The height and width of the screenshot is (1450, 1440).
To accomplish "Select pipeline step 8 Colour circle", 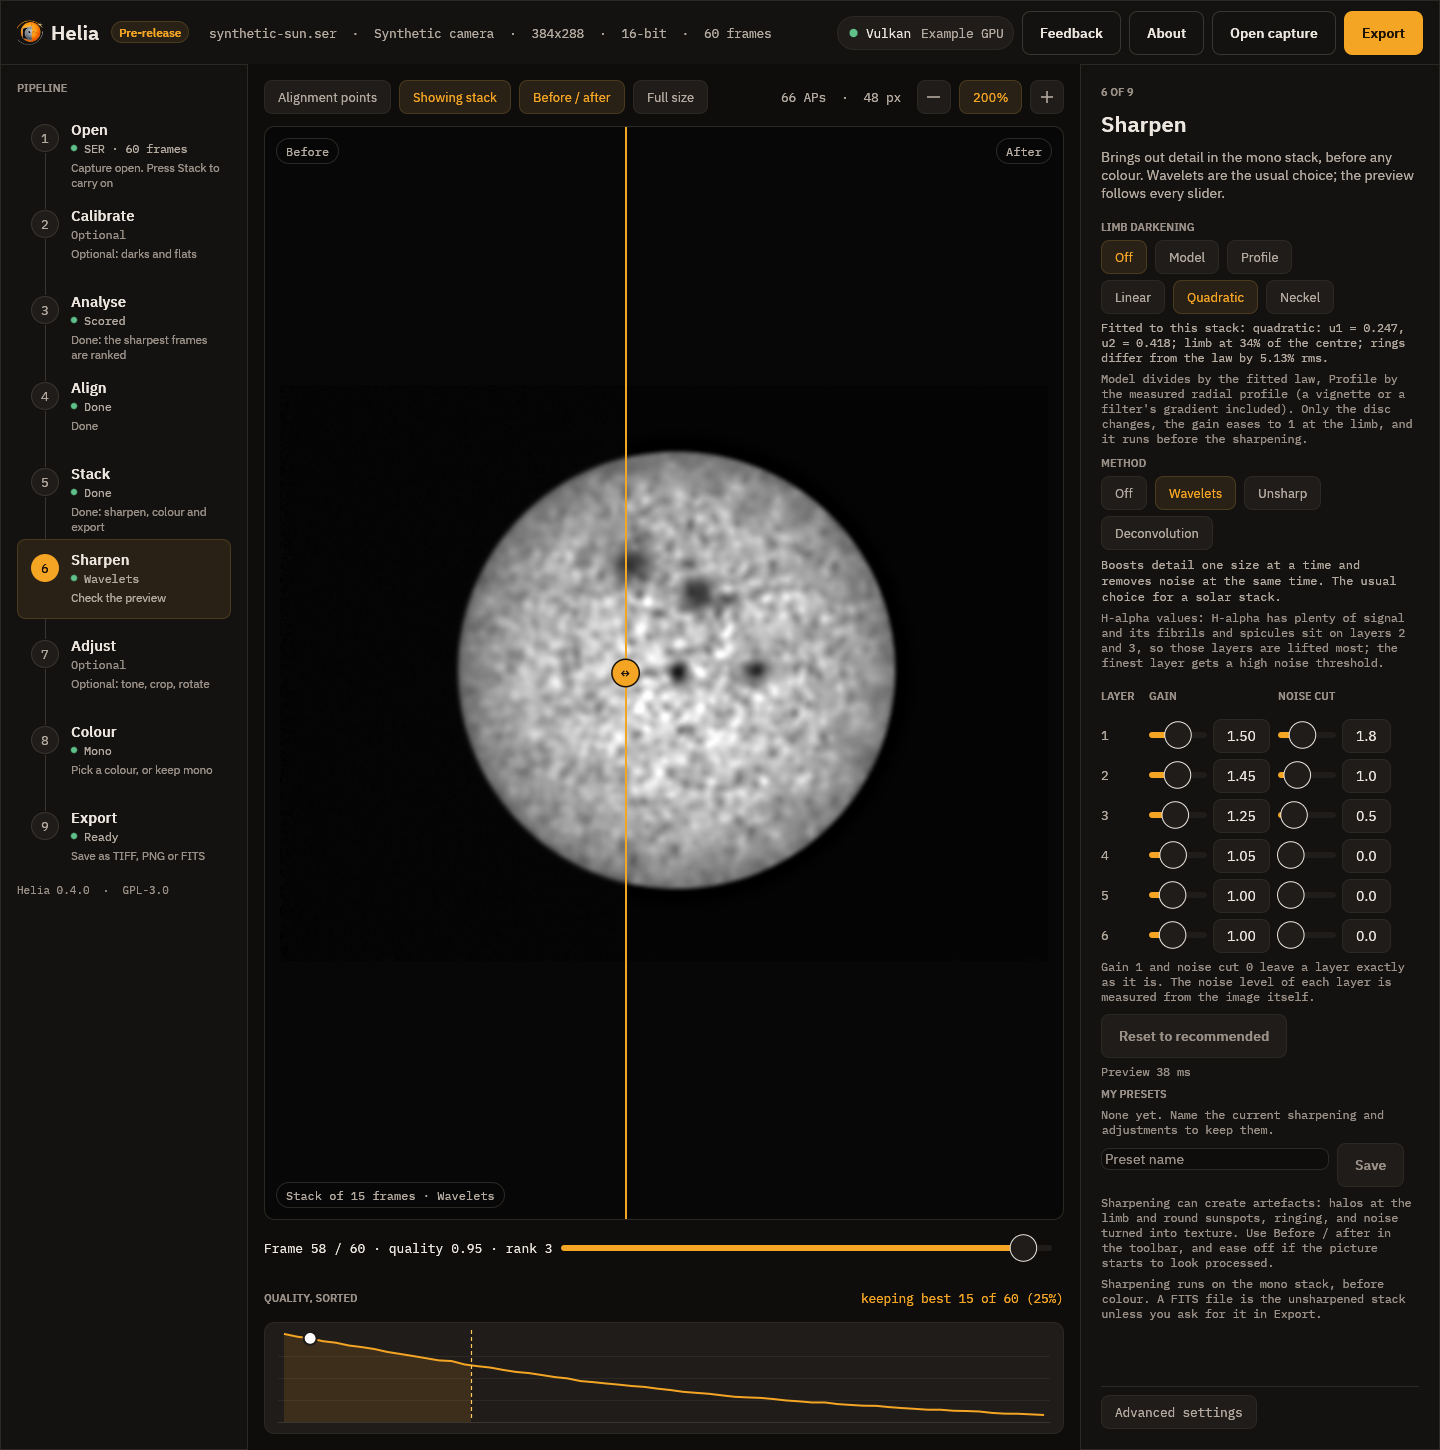I will pyautogui.click(x=44, y=740).
